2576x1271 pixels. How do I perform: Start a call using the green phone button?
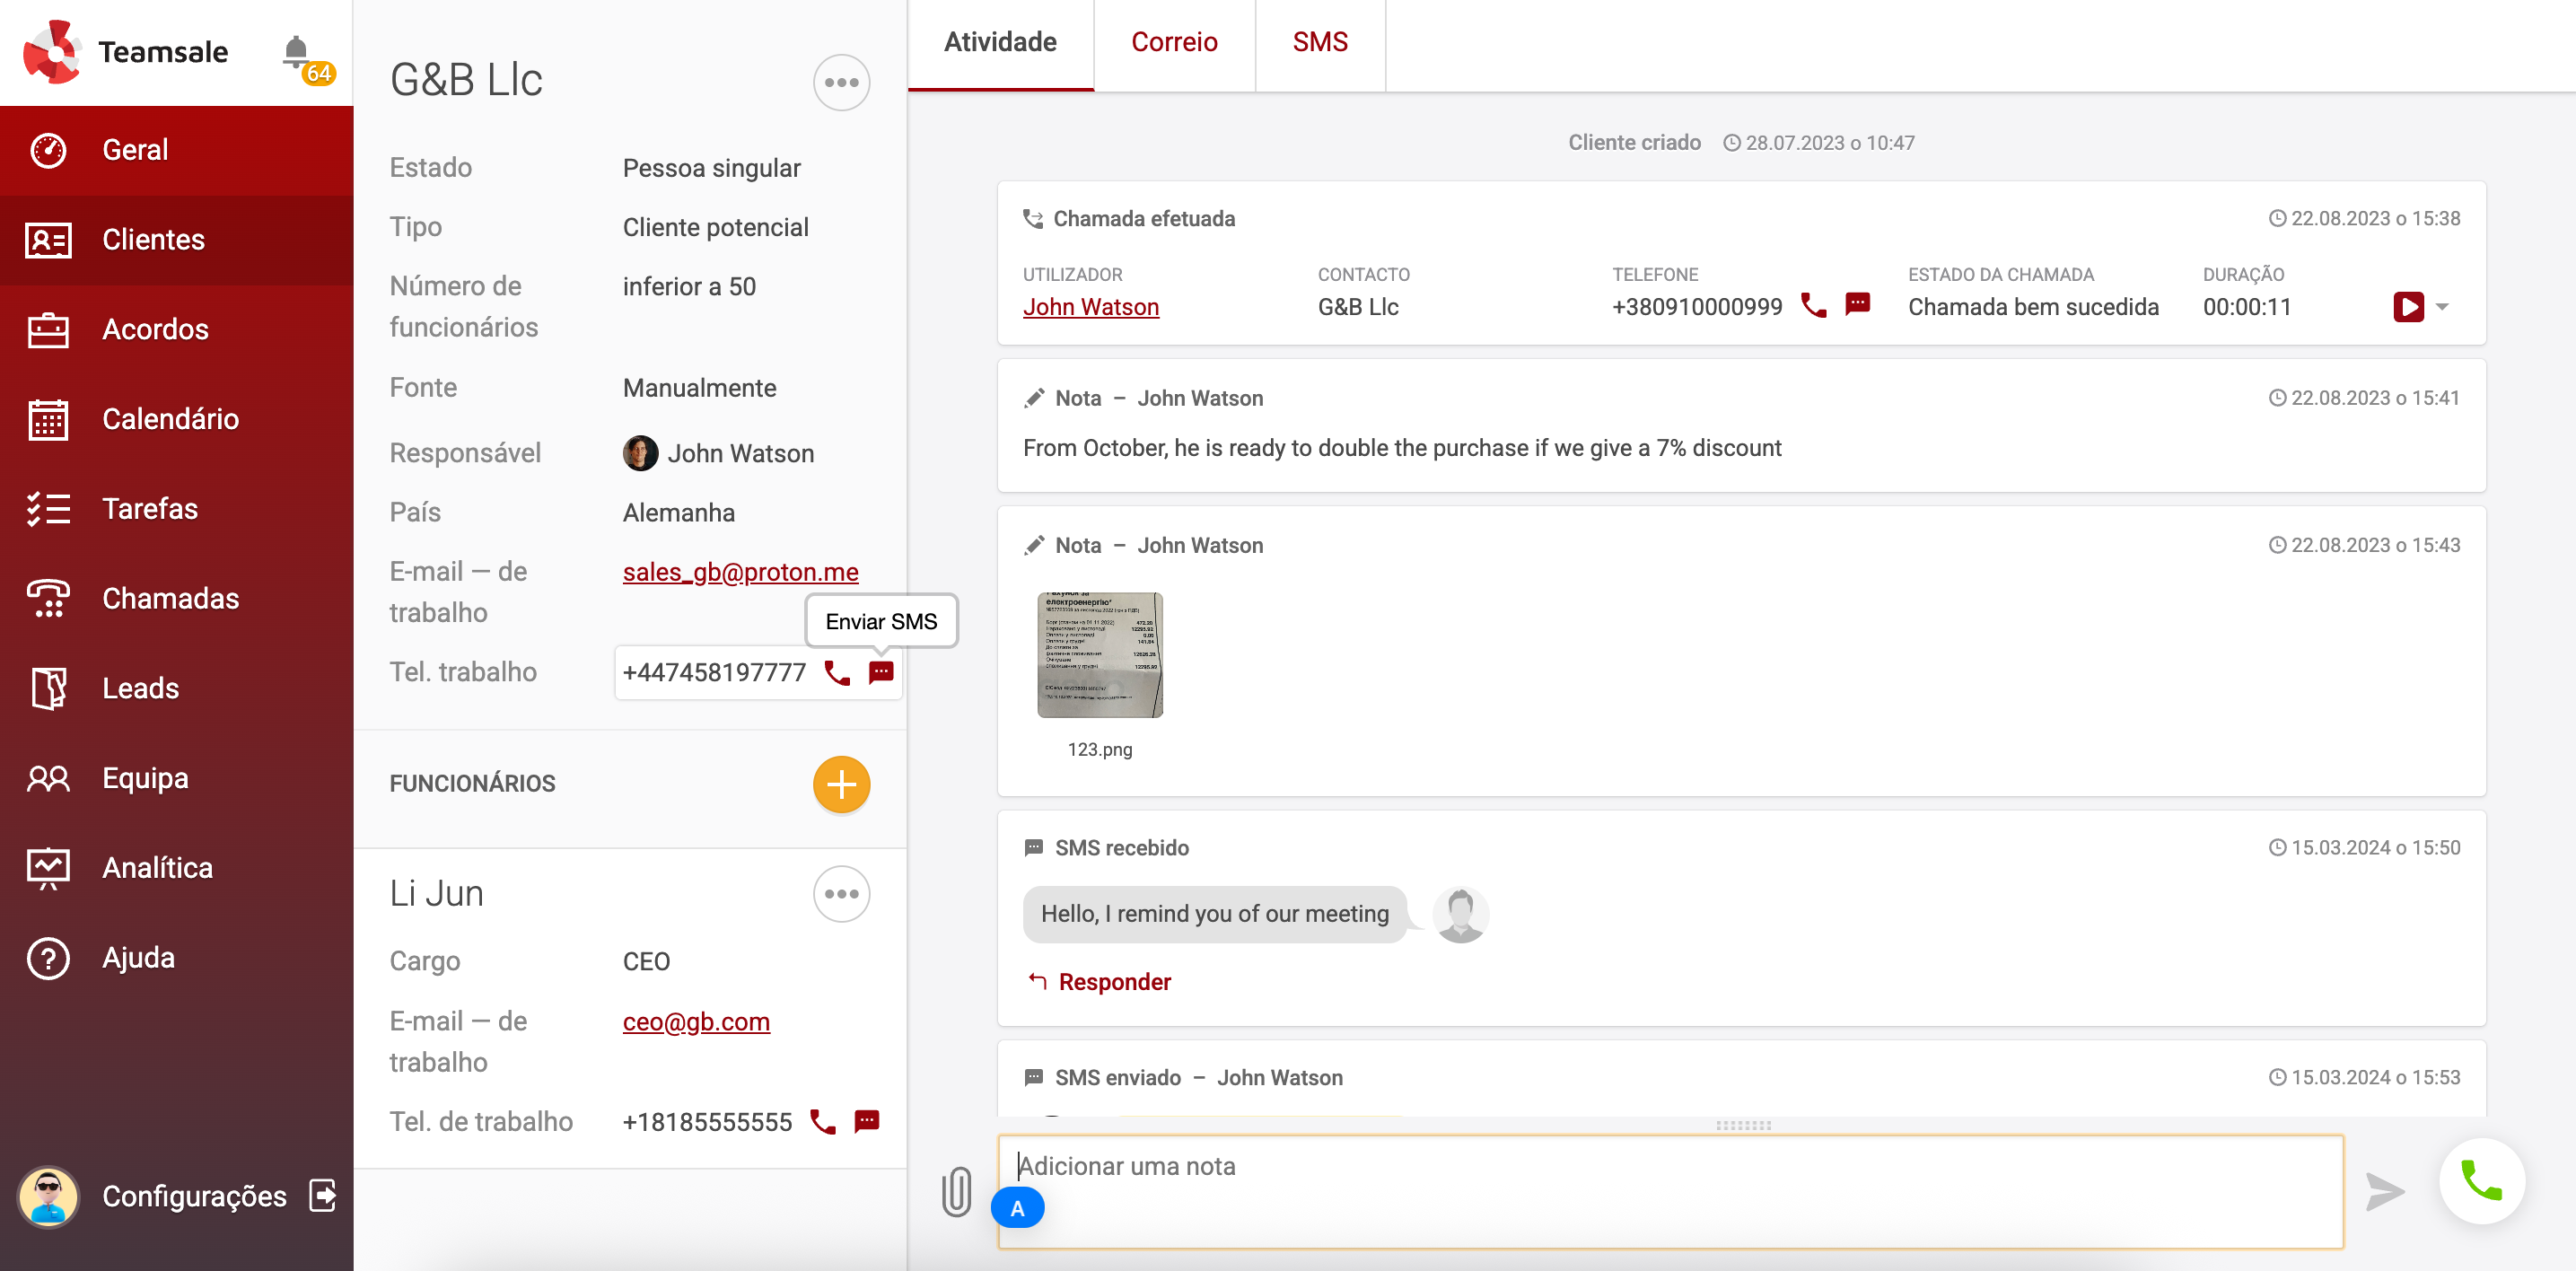(x=2483, y=1181)
